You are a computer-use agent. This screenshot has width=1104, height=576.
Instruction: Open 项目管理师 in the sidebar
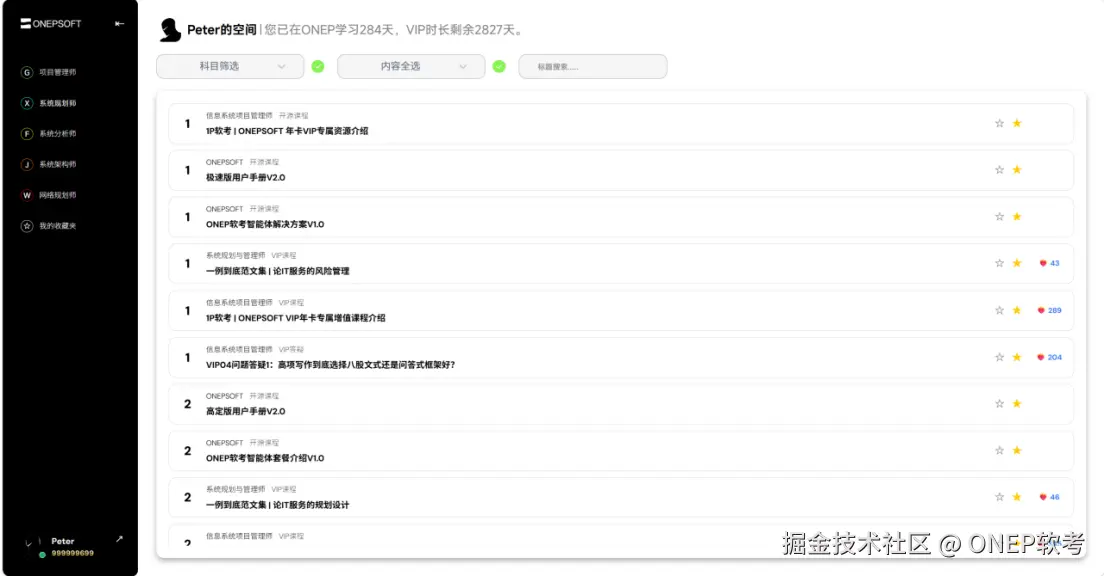[58, 72]
